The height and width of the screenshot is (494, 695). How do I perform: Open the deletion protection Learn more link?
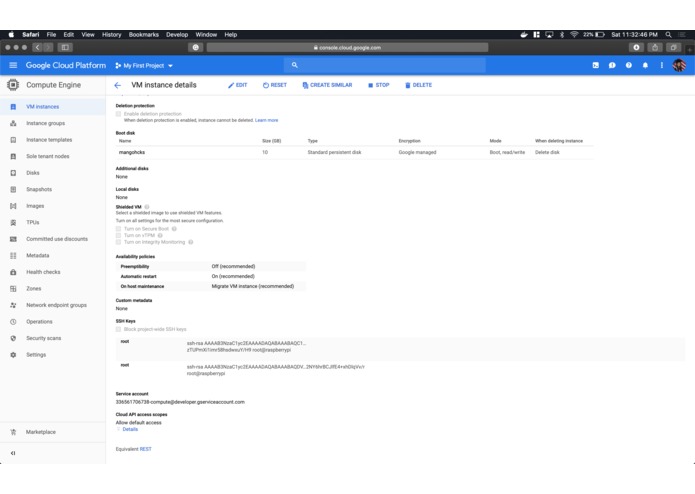[266, 120]
